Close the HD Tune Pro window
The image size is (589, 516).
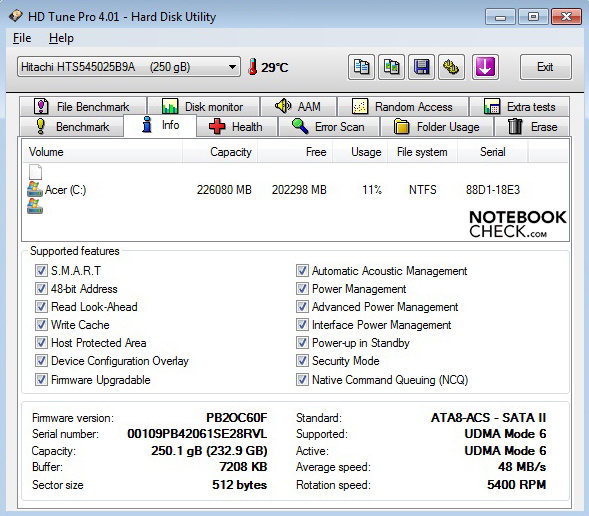tap(566, 17)
